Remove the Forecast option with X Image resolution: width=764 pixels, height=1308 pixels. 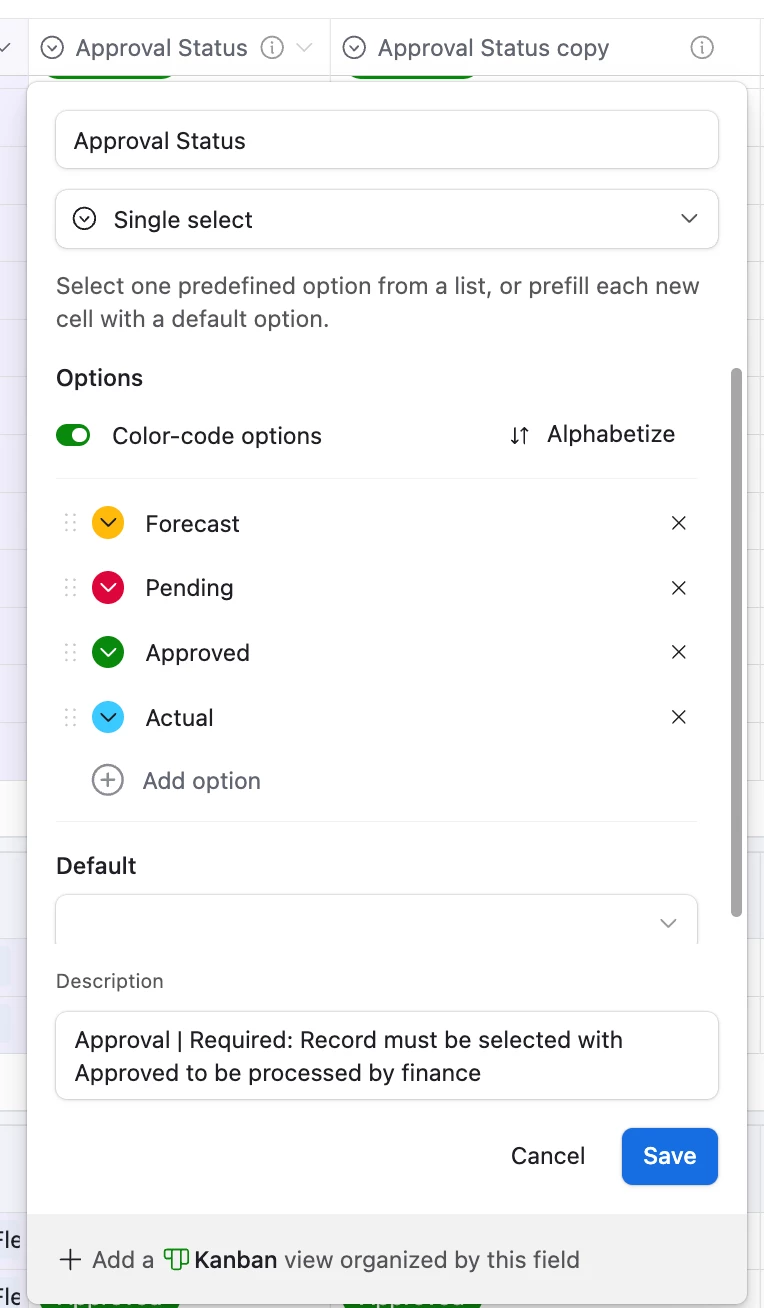coord(678,523)
